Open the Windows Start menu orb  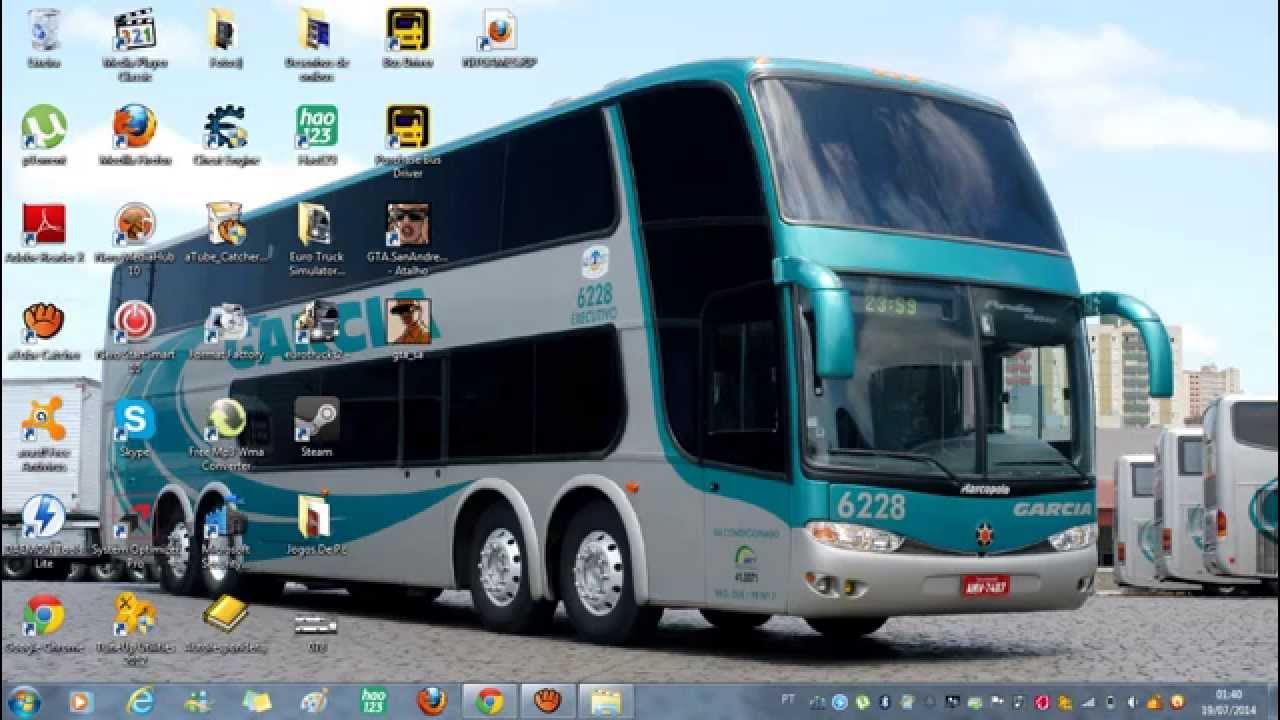point(24,701)
